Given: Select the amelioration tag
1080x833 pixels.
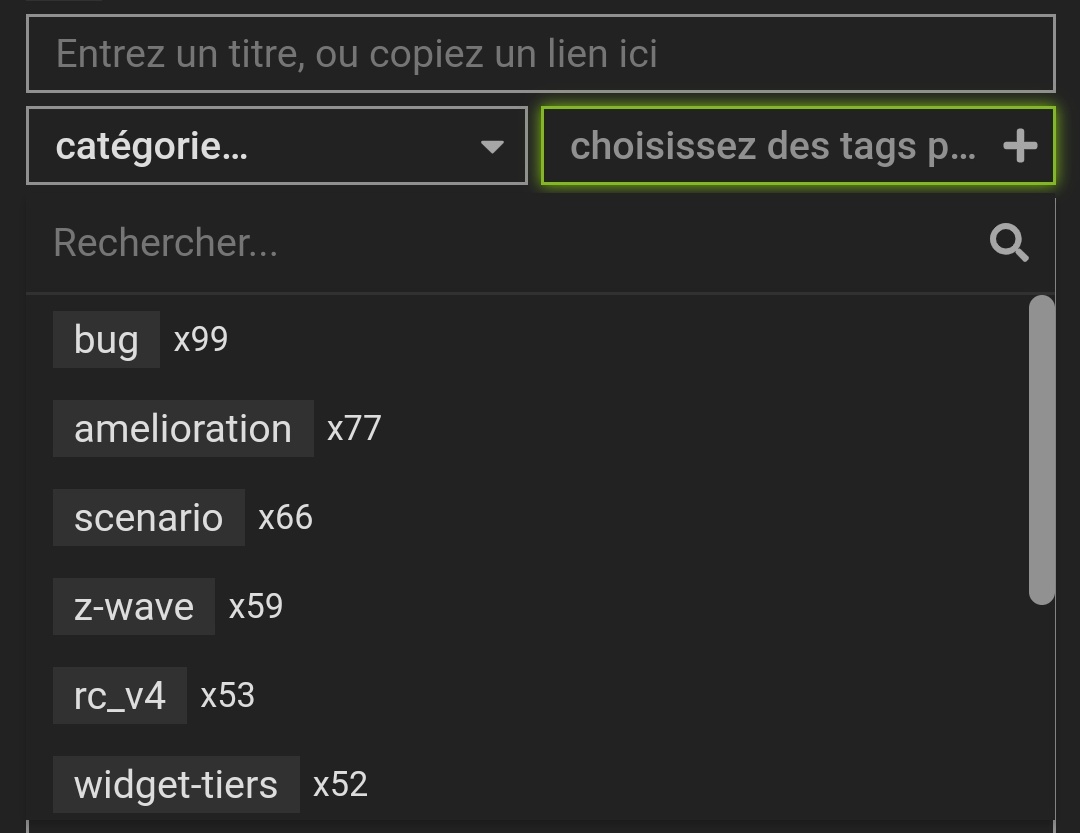Looking at the screenshot, I should click(x=183, y=429).
